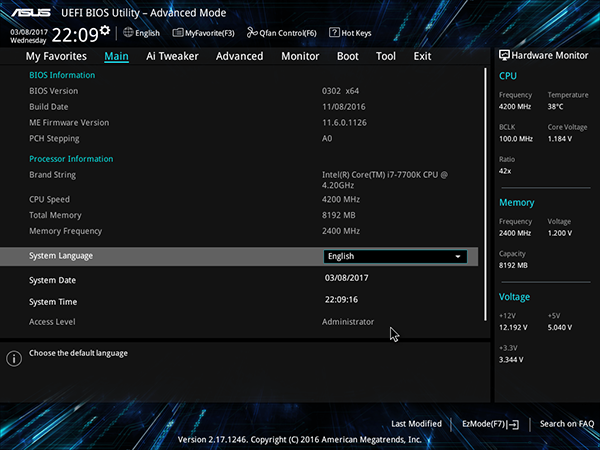This screenshot has height=450, width=600.
Task: Click the Total Memory value 8192 MB
Action: 338,215
